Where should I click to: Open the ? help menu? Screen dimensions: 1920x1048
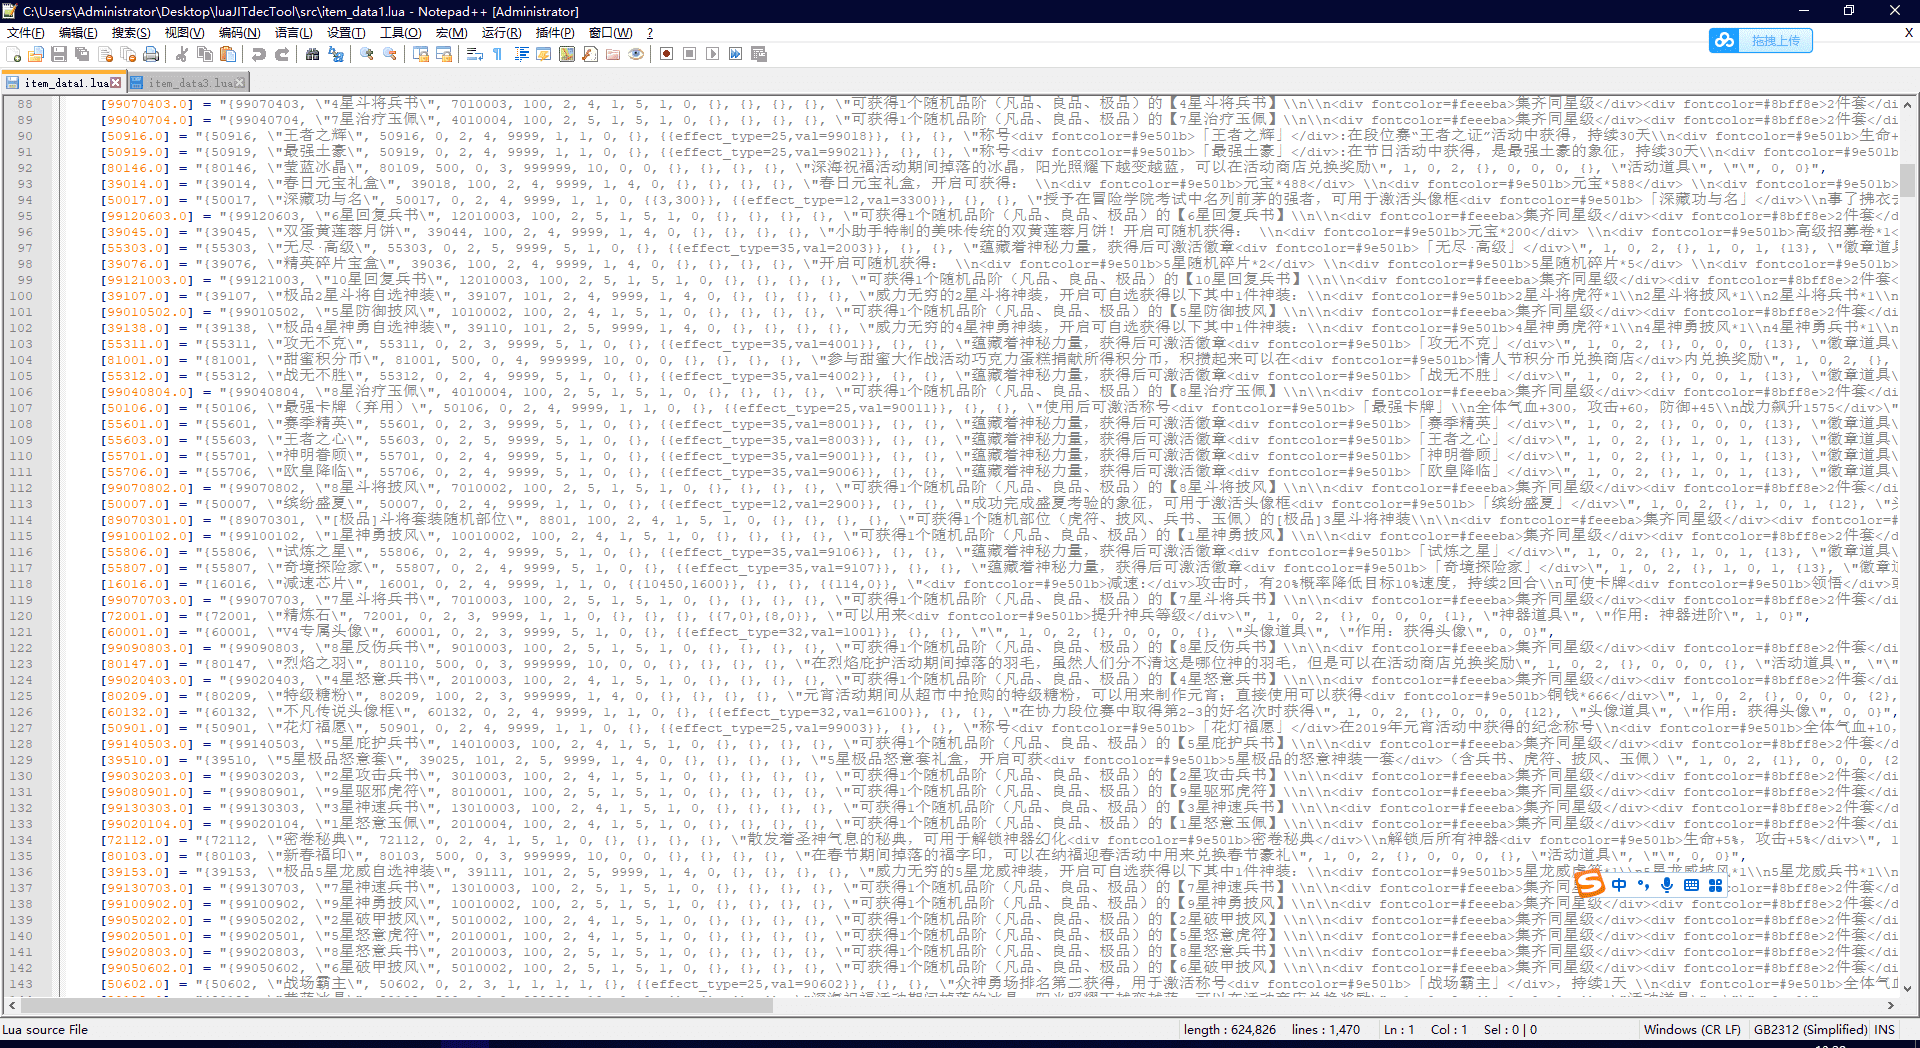[x=650, y=33]
